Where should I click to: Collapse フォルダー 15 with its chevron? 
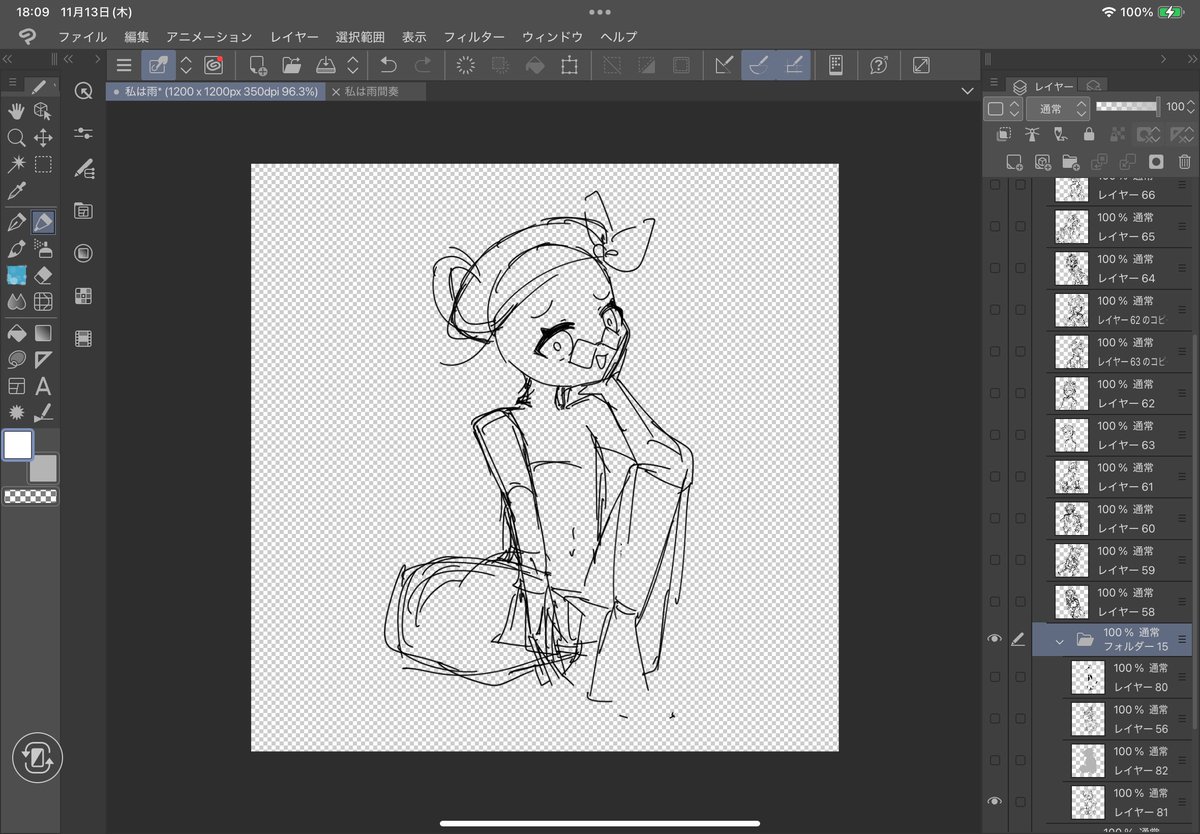coord(1059,641)
